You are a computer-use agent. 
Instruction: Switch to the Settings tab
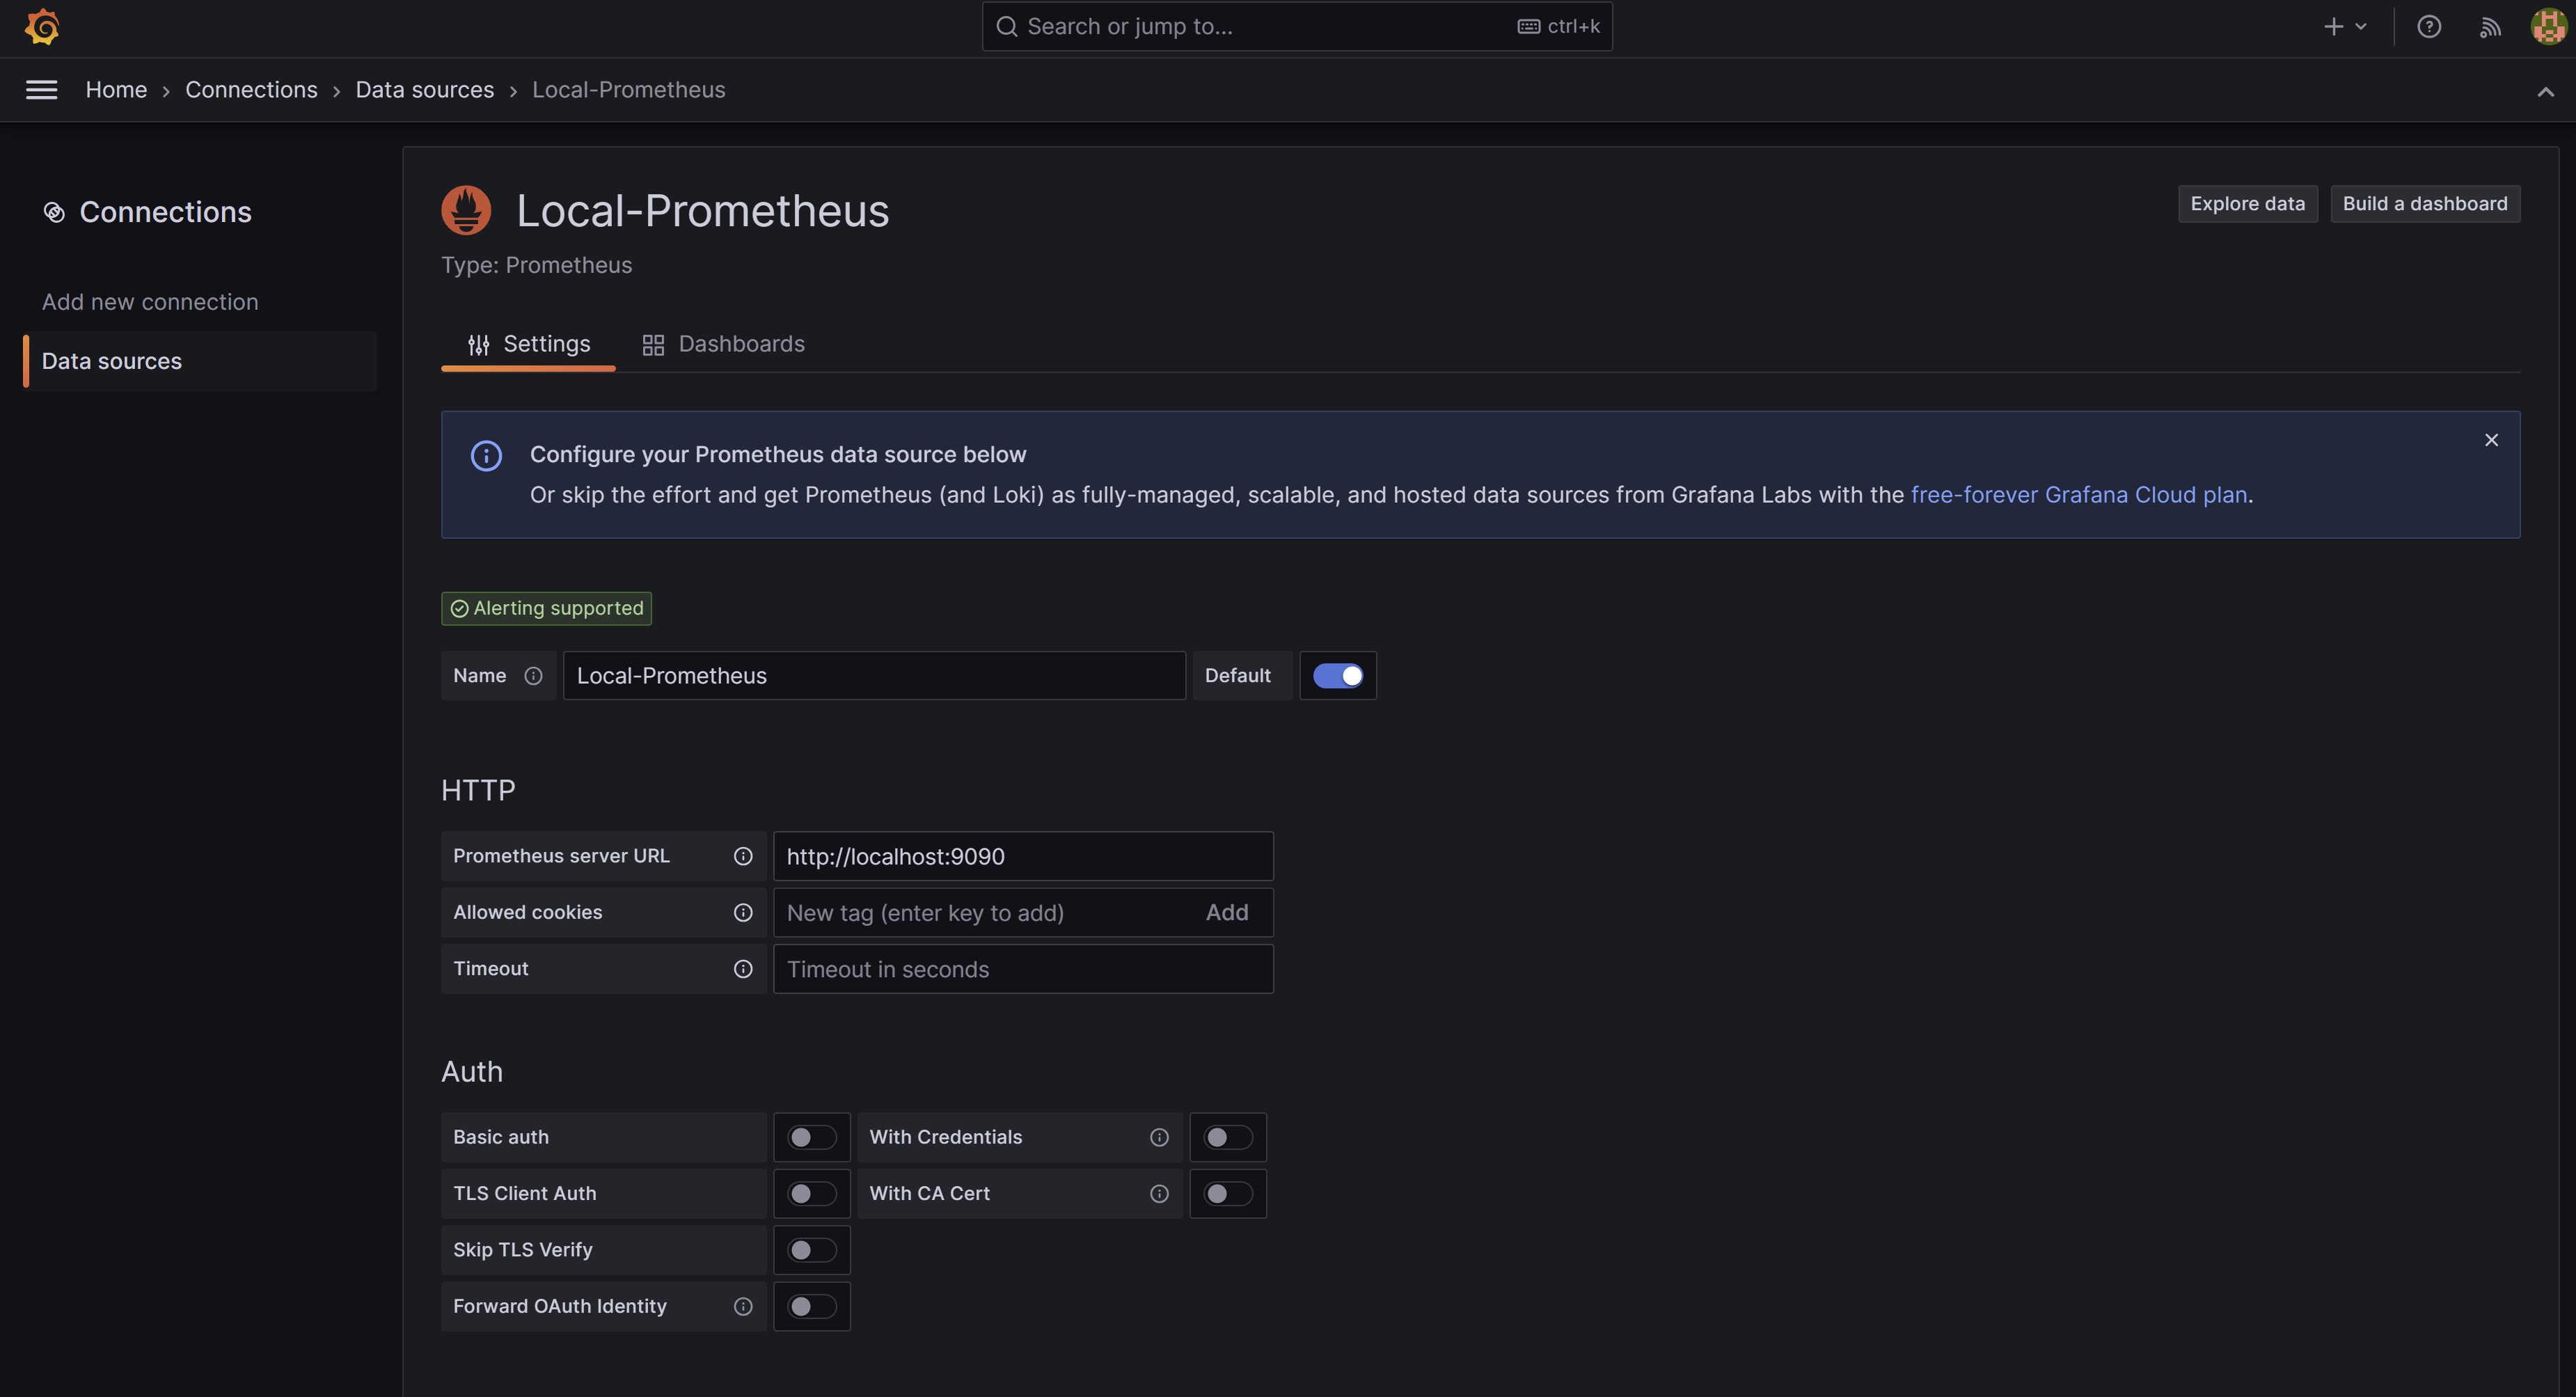(528, 344)
